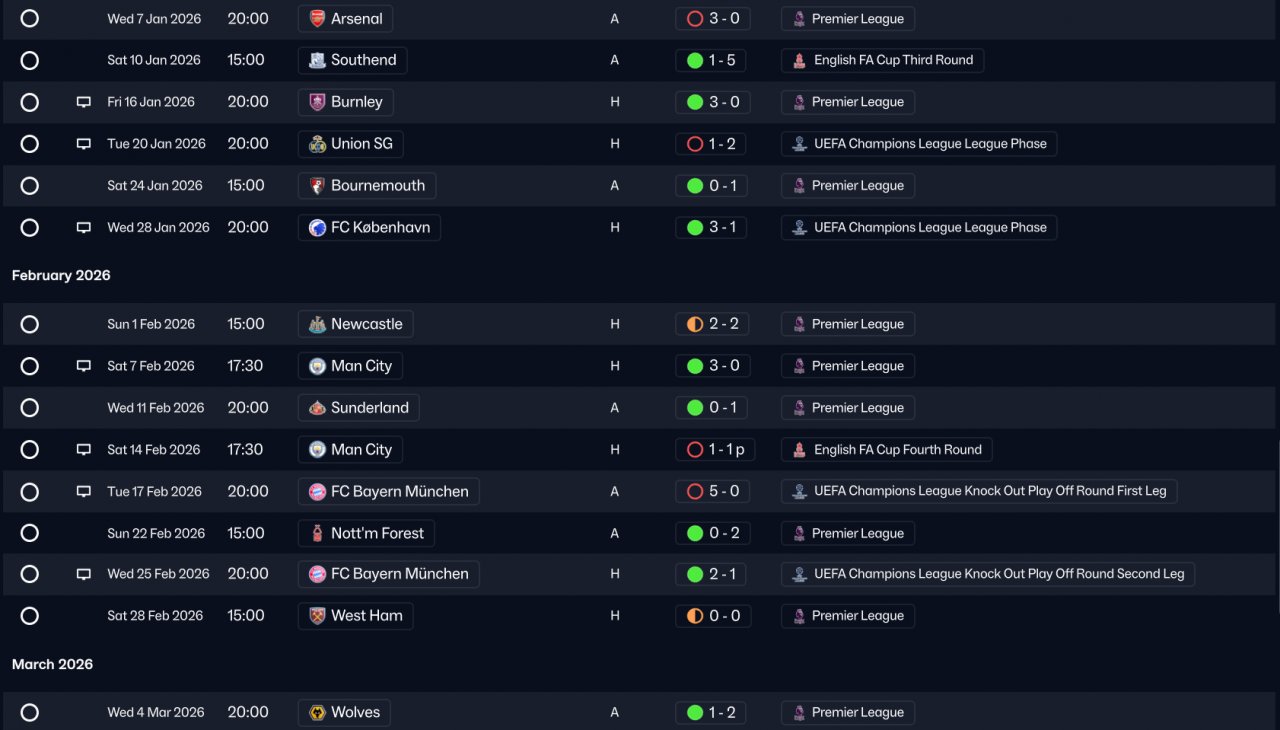Image resolution: width=1280 pixels, height=730 pixels.
Task: Click the FA Cup trophy icon for Southend match
Action: [799, 60]
